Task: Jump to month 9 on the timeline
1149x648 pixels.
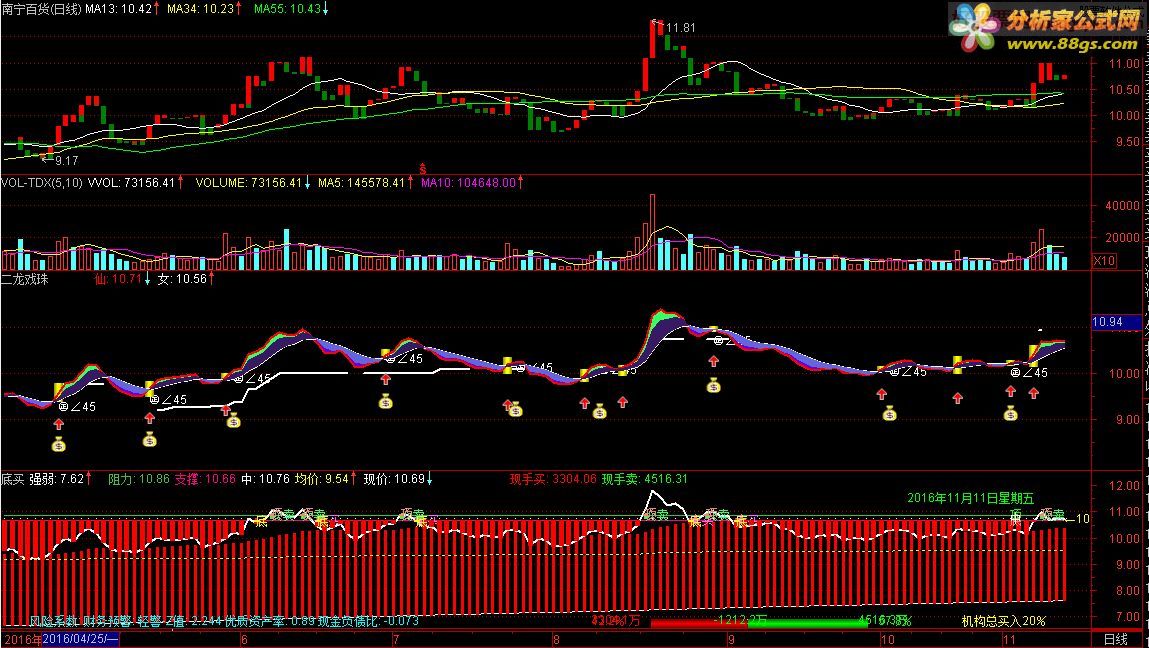Action: pos(731,639)
